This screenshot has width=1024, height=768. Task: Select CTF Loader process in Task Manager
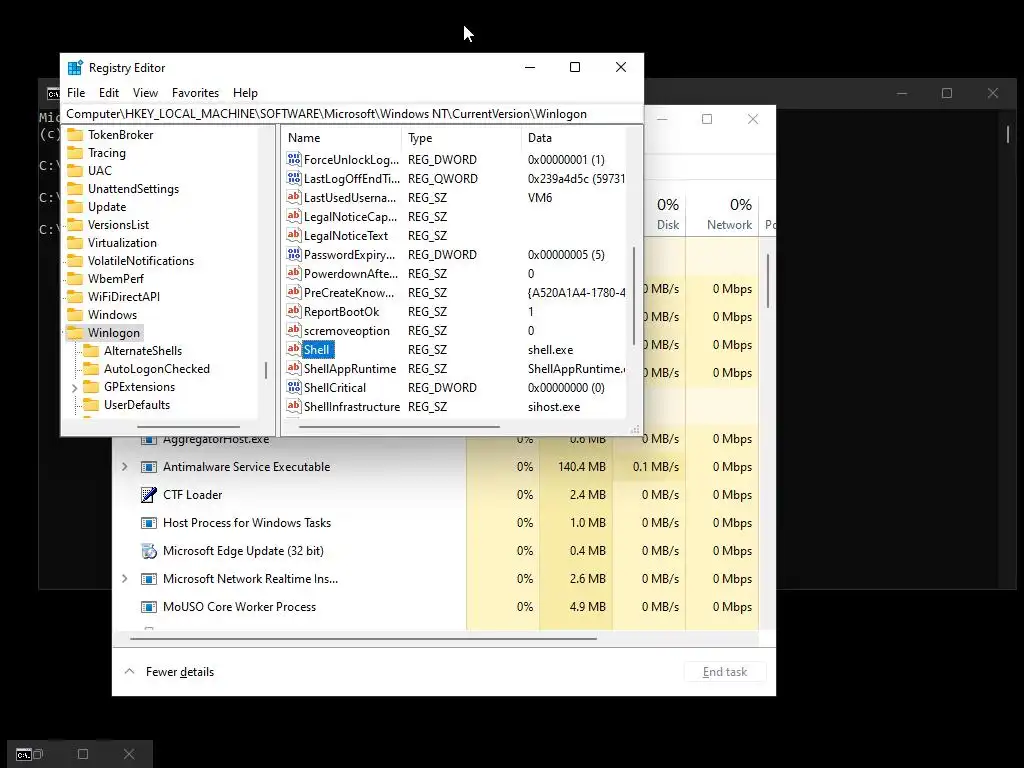coord(193,494)
